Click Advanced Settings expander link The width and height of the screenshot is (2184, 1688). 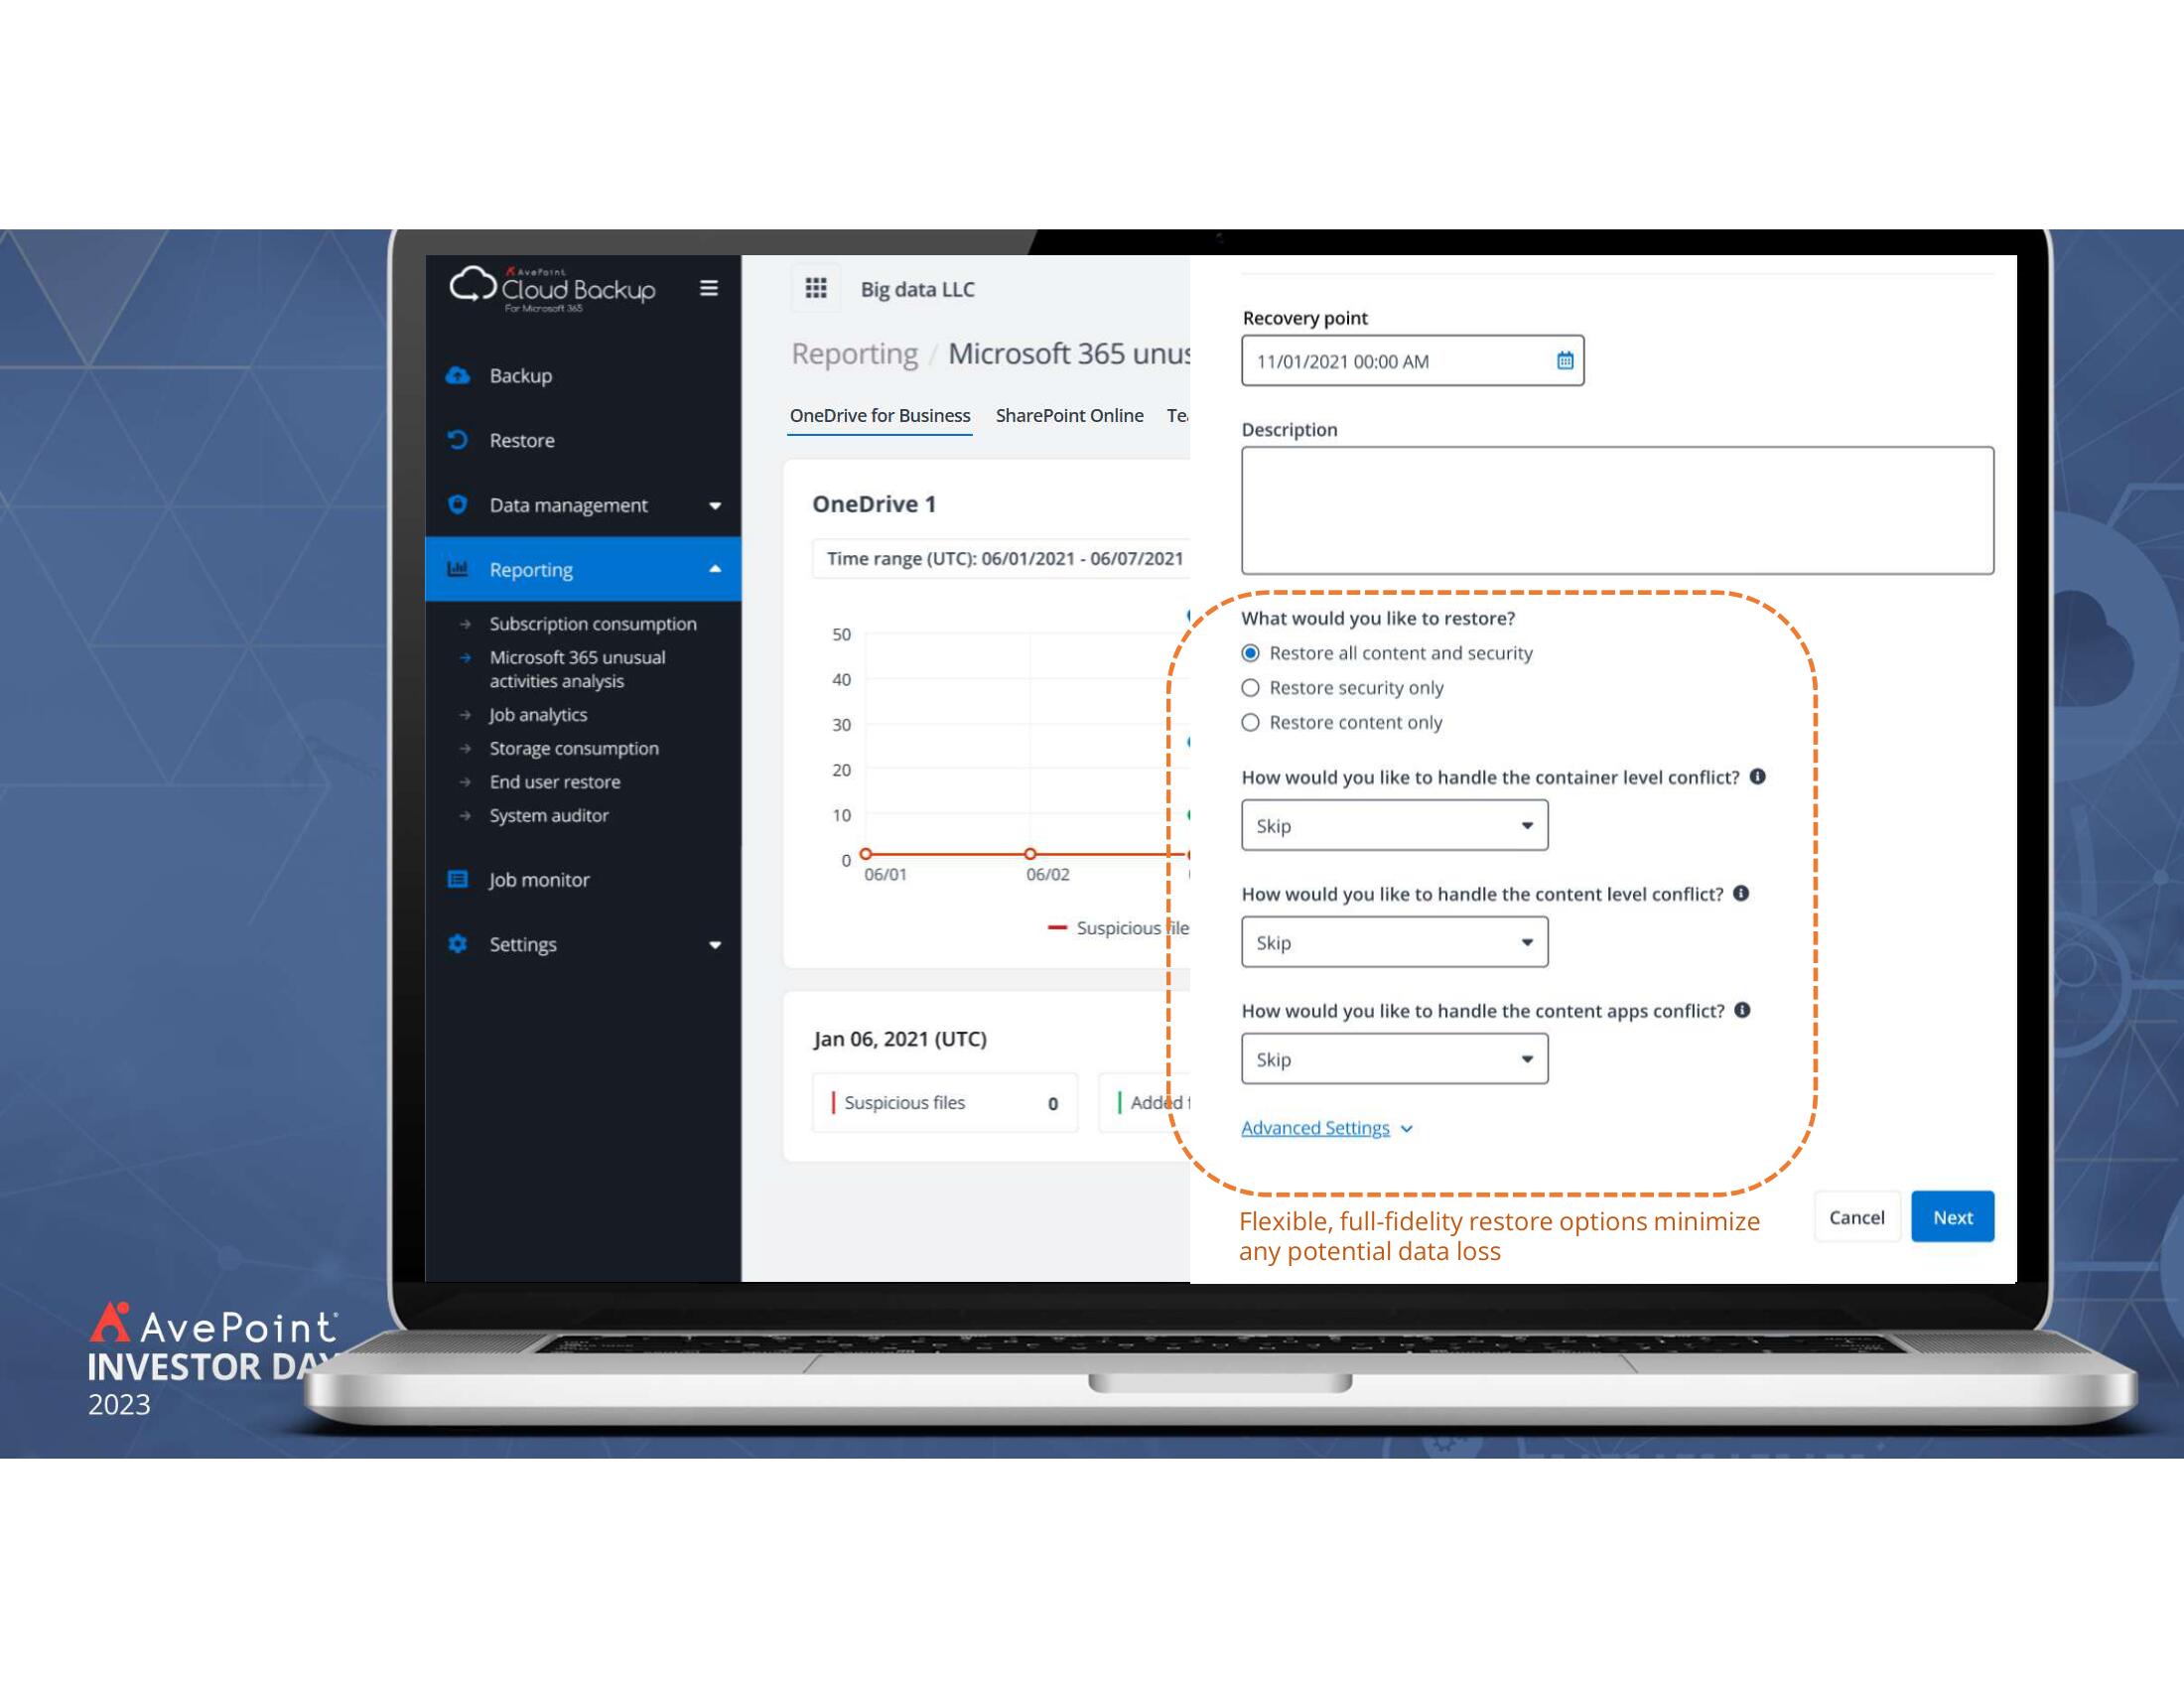[1326, 1128]
